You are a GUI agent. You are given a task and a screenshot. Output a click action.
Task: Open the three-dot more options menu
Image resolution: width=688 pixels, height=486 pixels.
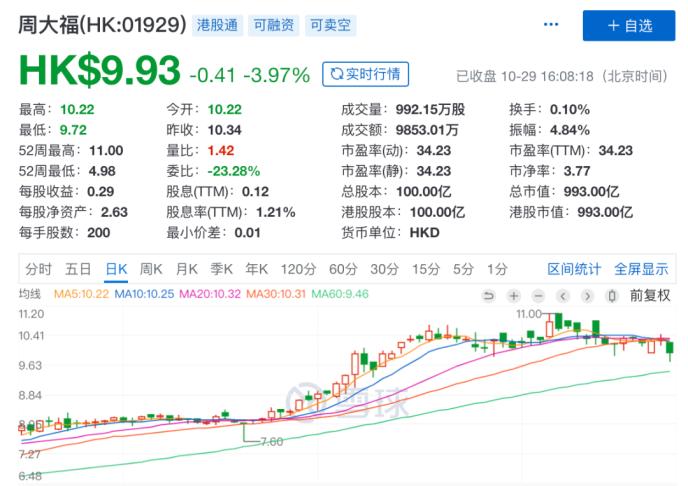point(551,25)
